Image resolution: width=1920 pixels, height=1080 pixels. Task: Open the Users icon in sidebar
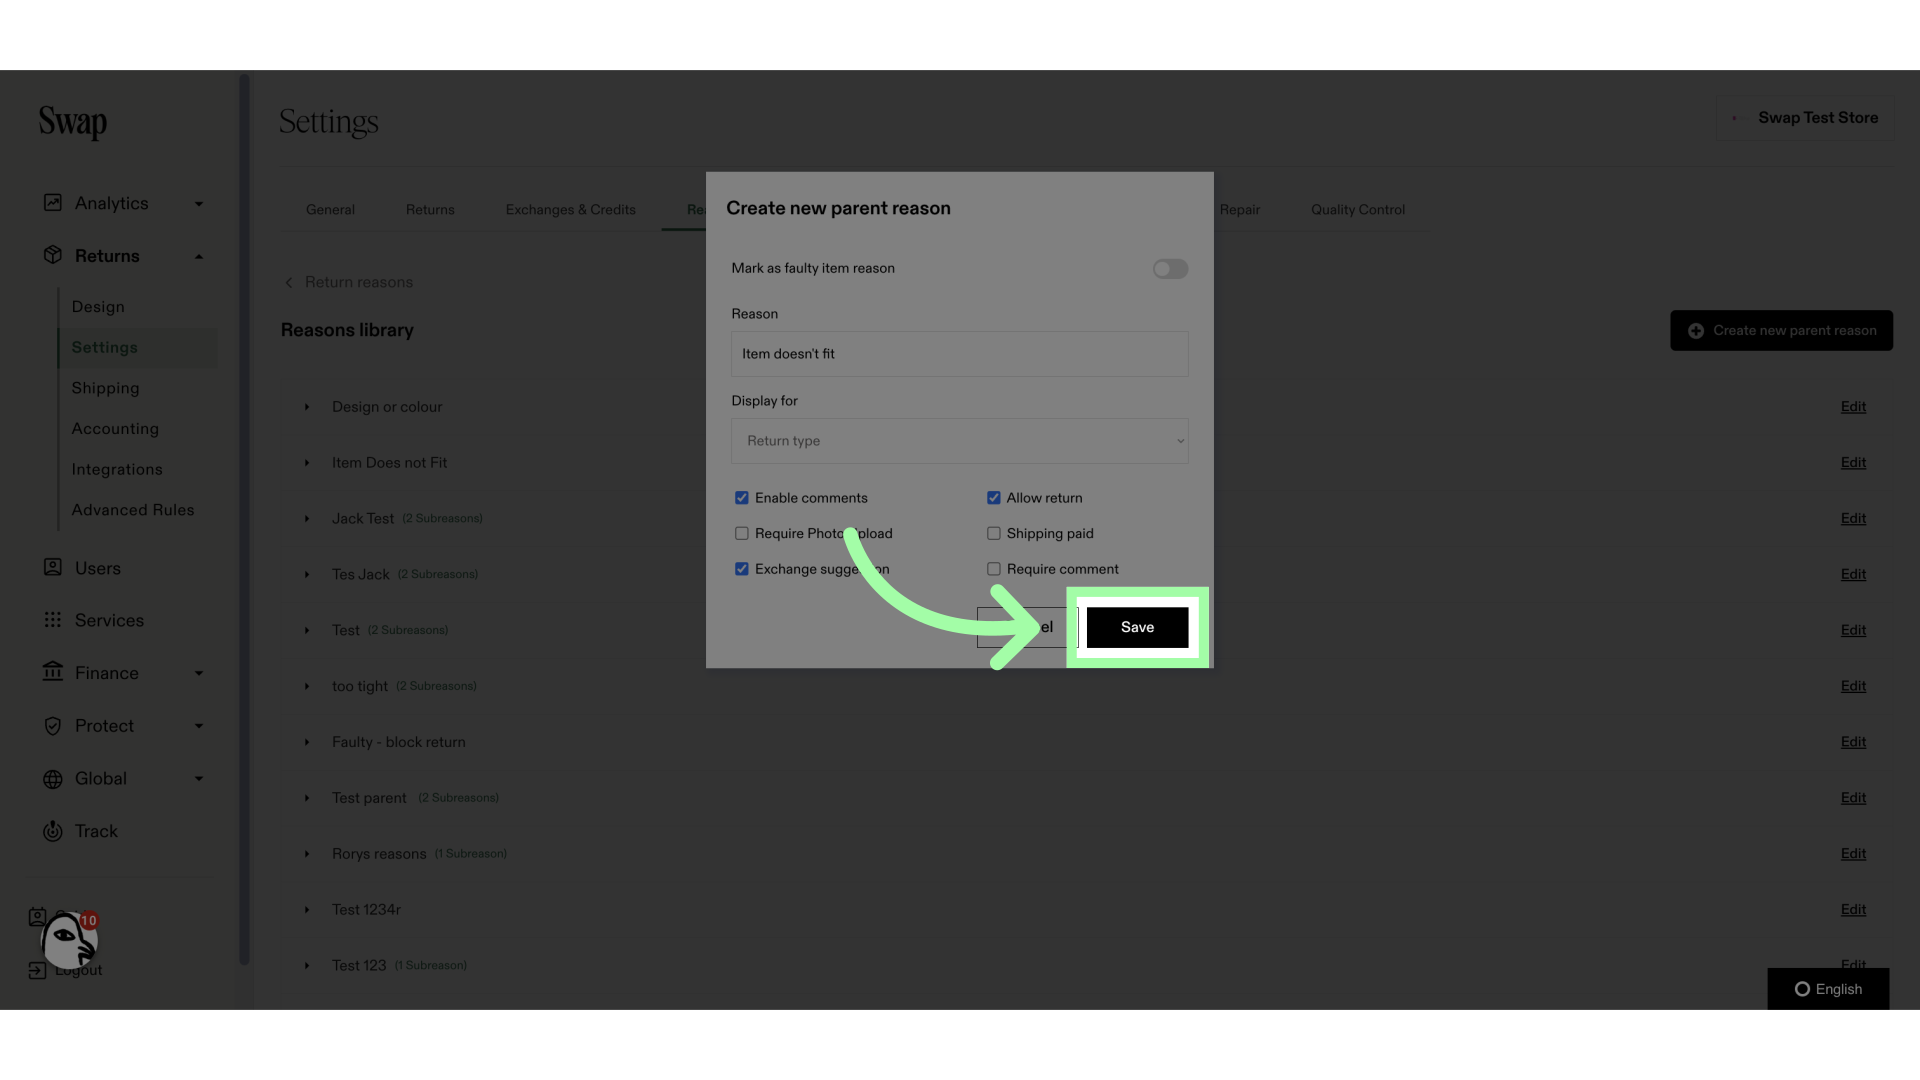coord(53,567)
